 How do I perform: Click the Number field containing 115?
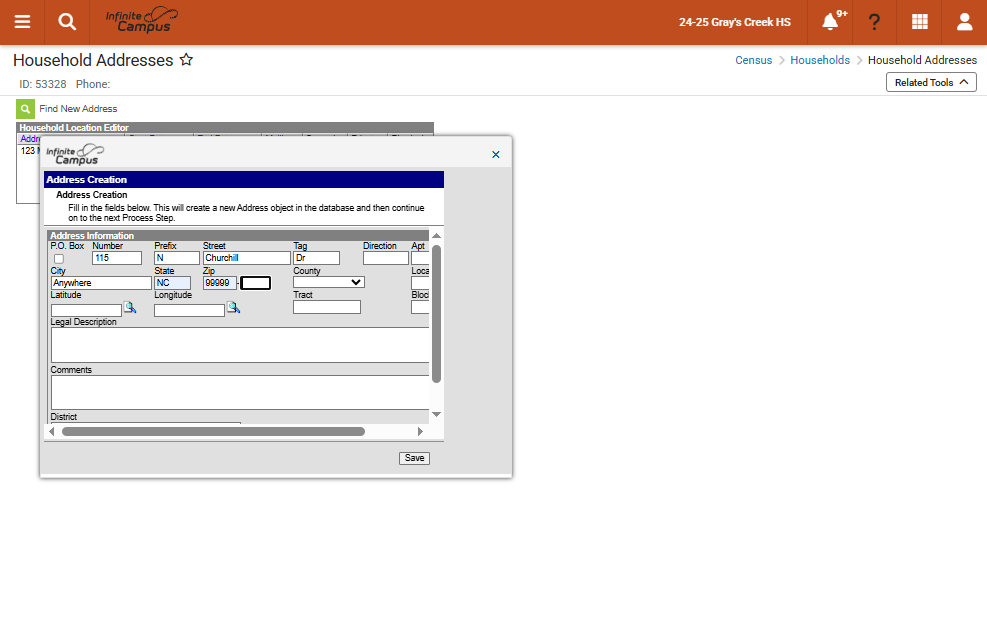click(x=117, y=258)
